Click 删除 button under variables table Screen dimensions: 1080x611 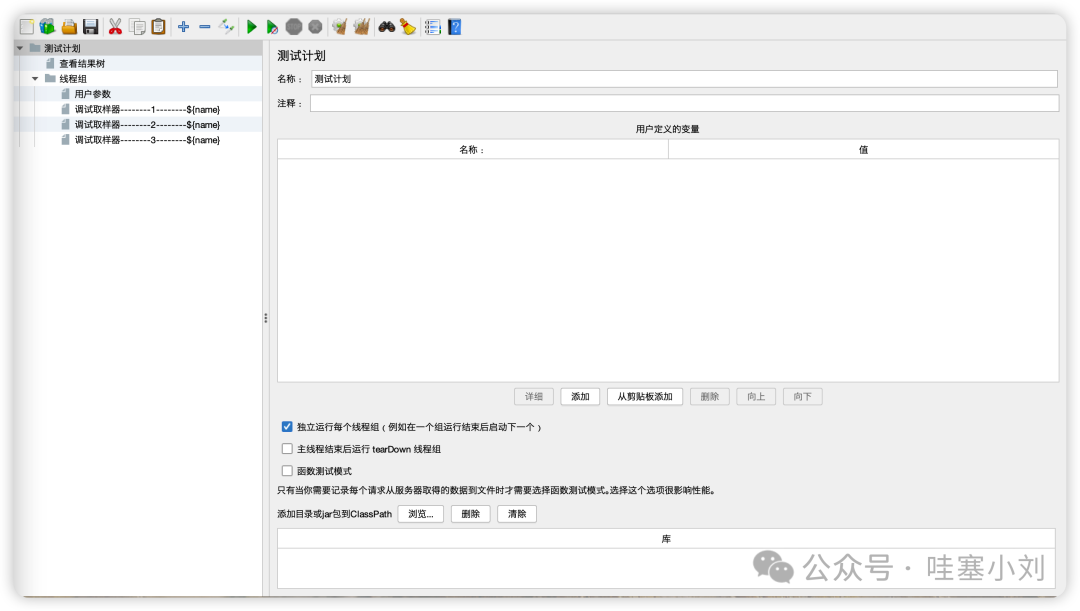coord(709,397)
